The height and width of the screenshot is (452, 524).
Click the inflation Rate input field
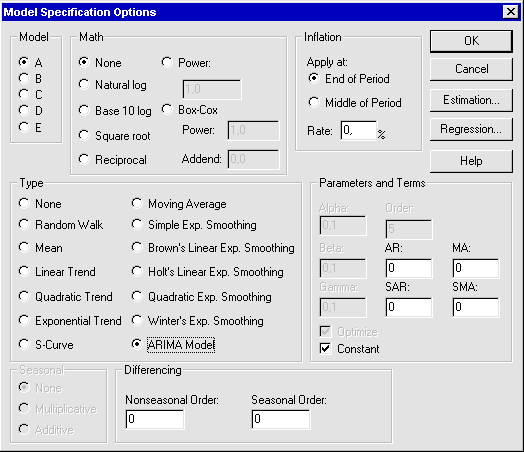[359, 130]
